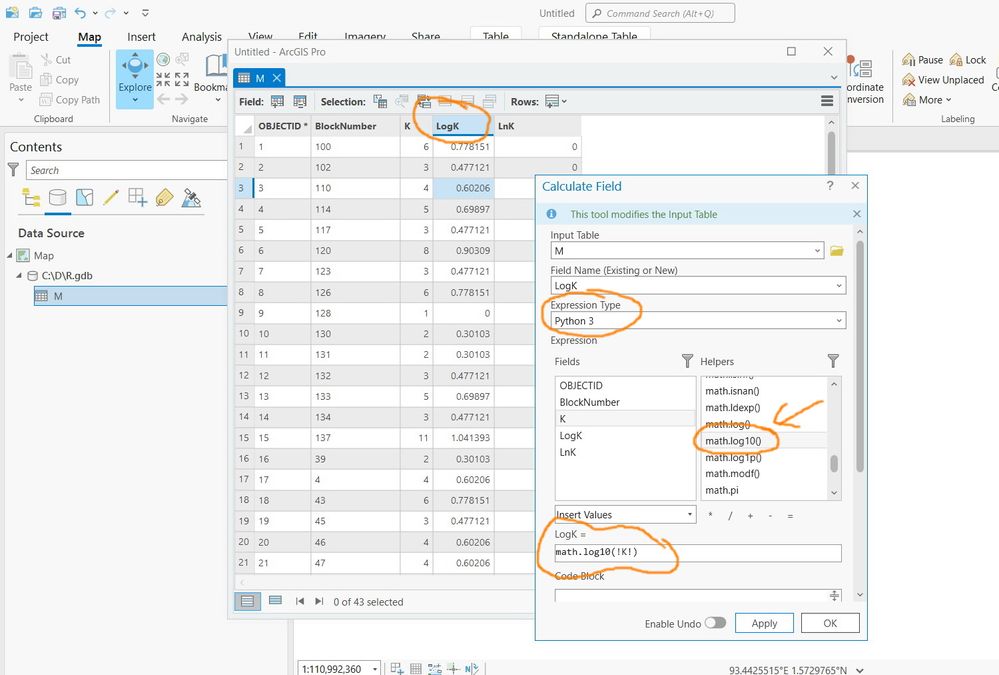
Task: Click the Full Extent globe icon
Action: (x=163, y=59)
